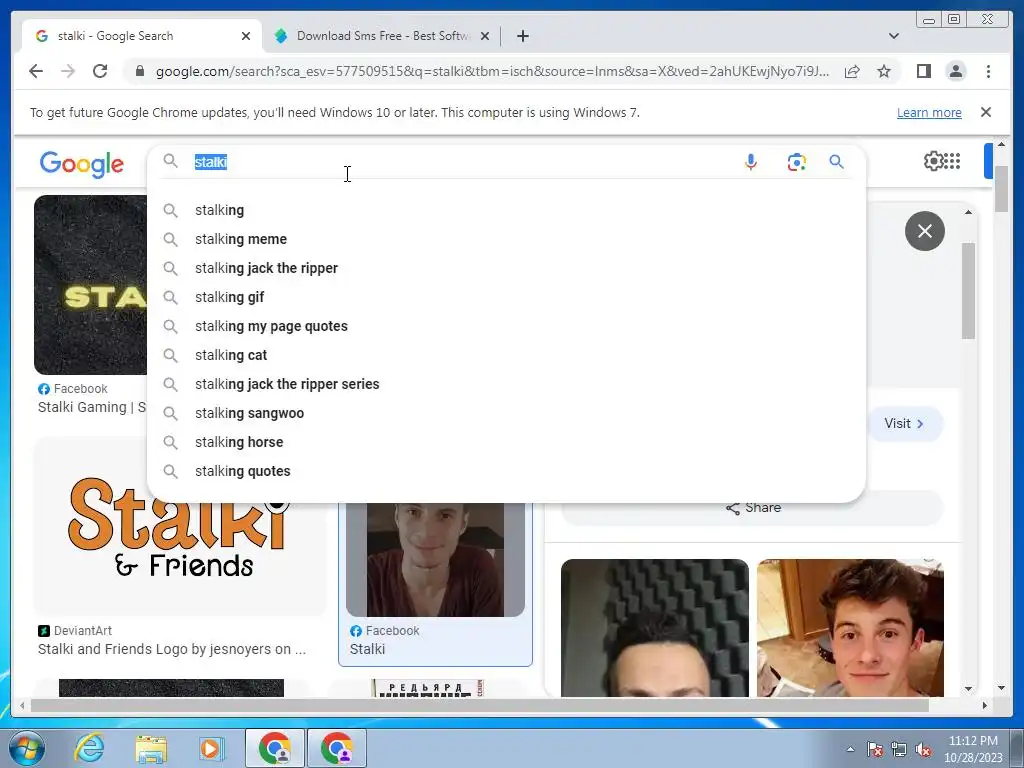The width and height of the screenshot is (1024, 768).
Task: Go to Google home via the logo
Action: (82, 163)
